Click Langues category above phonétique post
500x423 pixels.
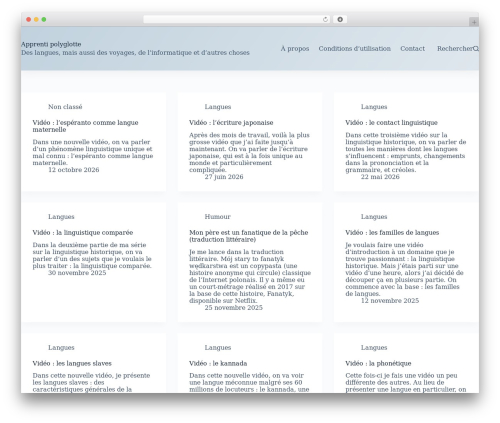(x=374, y=348)
